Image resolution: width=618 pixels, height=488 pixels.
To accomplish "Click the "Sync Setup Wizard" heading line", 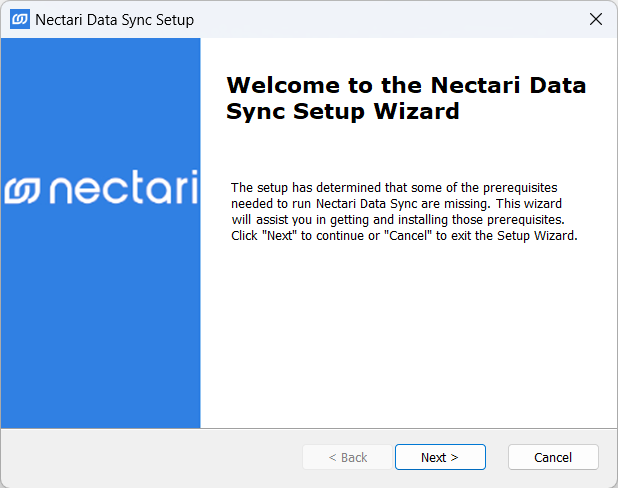I will point(343,111).
